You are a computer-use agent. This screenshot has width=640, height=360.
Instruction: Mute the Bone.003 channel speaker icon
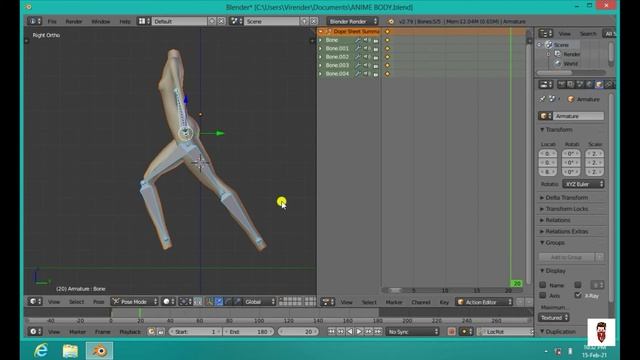click(x=367, y=65)
